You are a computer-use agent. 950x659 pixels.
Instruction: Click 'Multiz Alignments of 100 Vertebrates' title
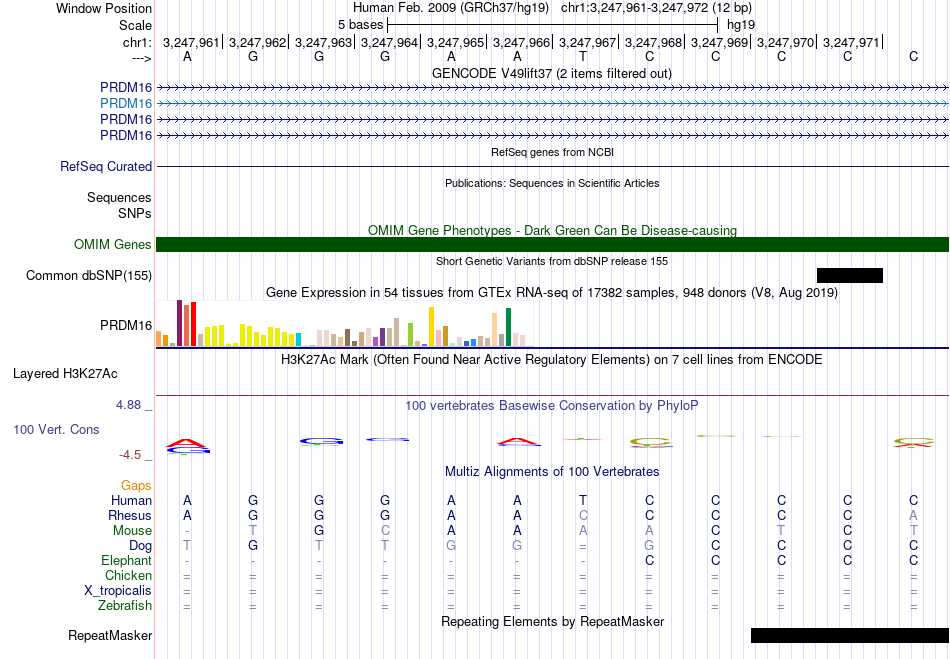(x=552, y=472)
